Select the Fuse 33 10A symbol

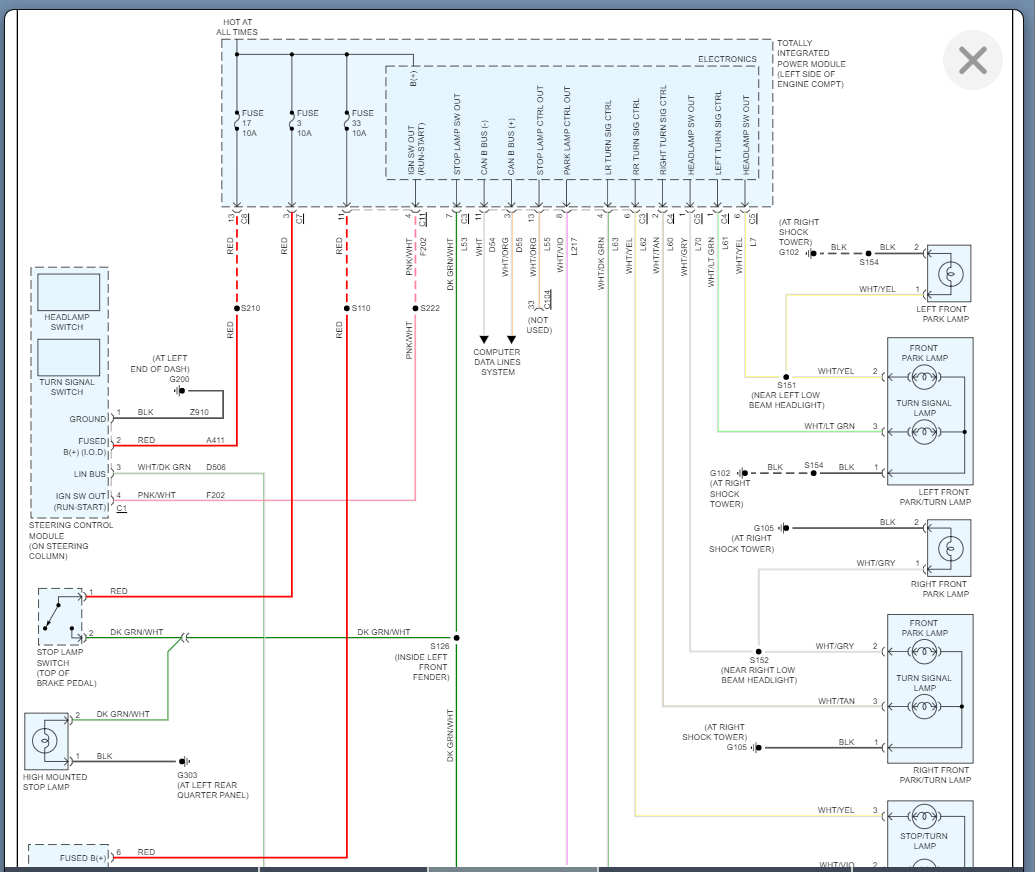pyautogui.click(x=347, y=123)
